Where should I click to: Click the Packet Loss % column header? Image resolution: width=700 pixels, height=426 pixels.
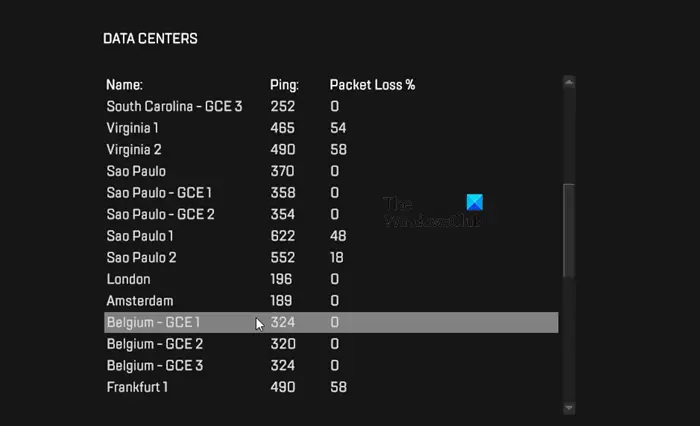point(372,85)
